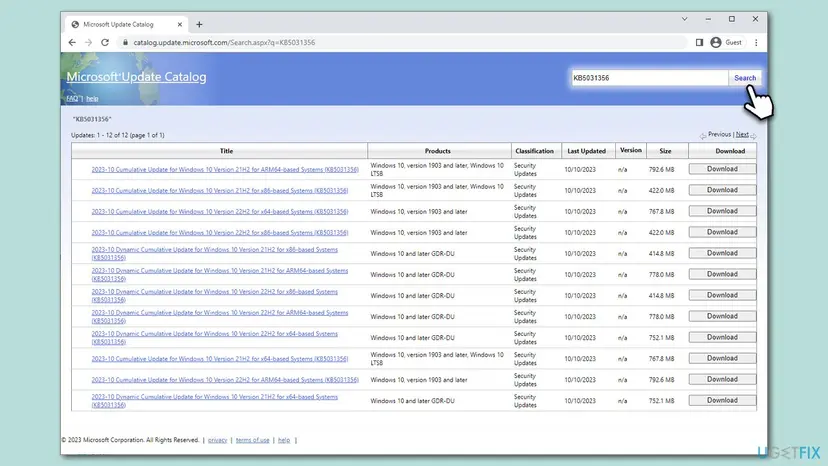The width and height of the screenshot is (828, 466).
Task: Download Cumulative Update 22H2 for x86
Action: [722, 232]
